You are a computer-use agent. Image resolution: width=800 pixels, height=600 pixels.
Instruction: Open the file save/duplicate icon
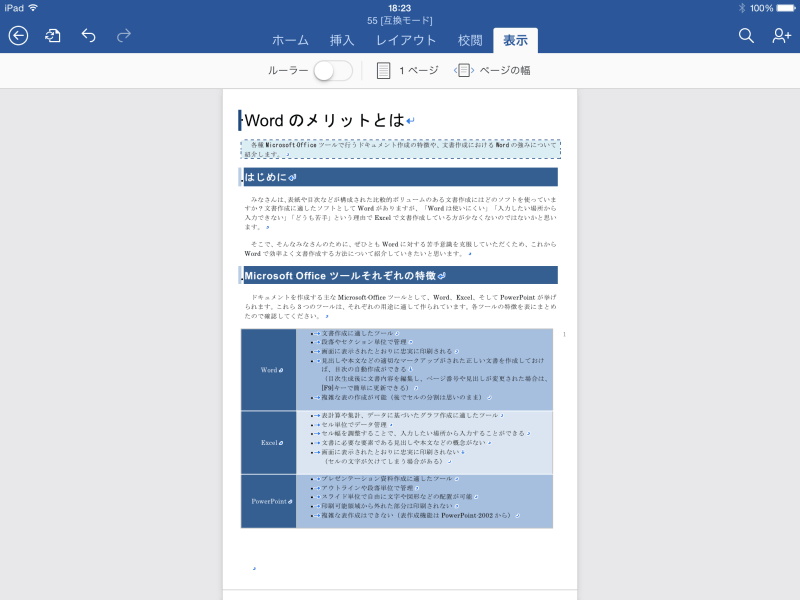(x=53, y=36)
